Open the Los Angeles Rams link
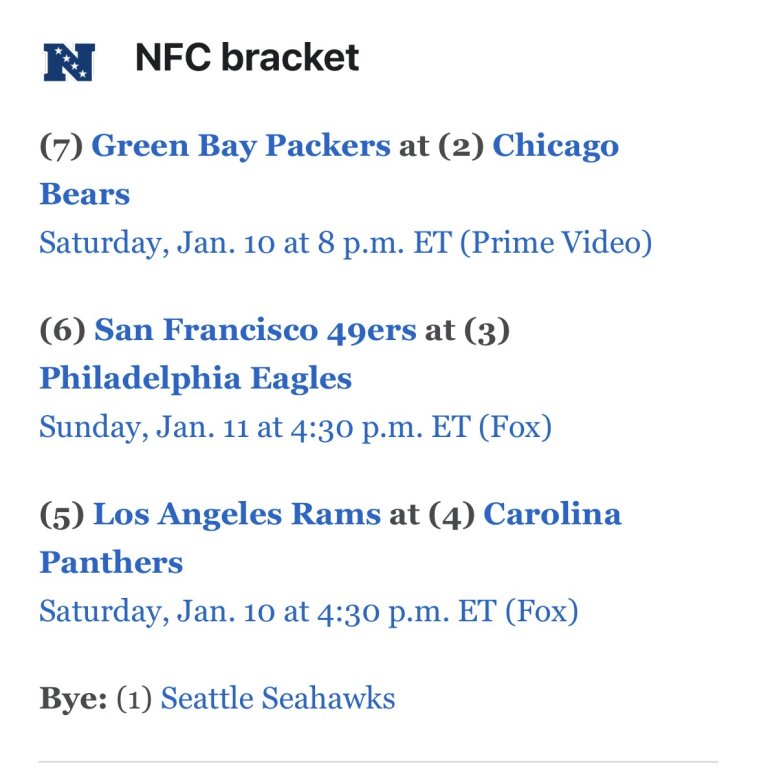Viewport: 757px width, 768px height. pos(237,514)
